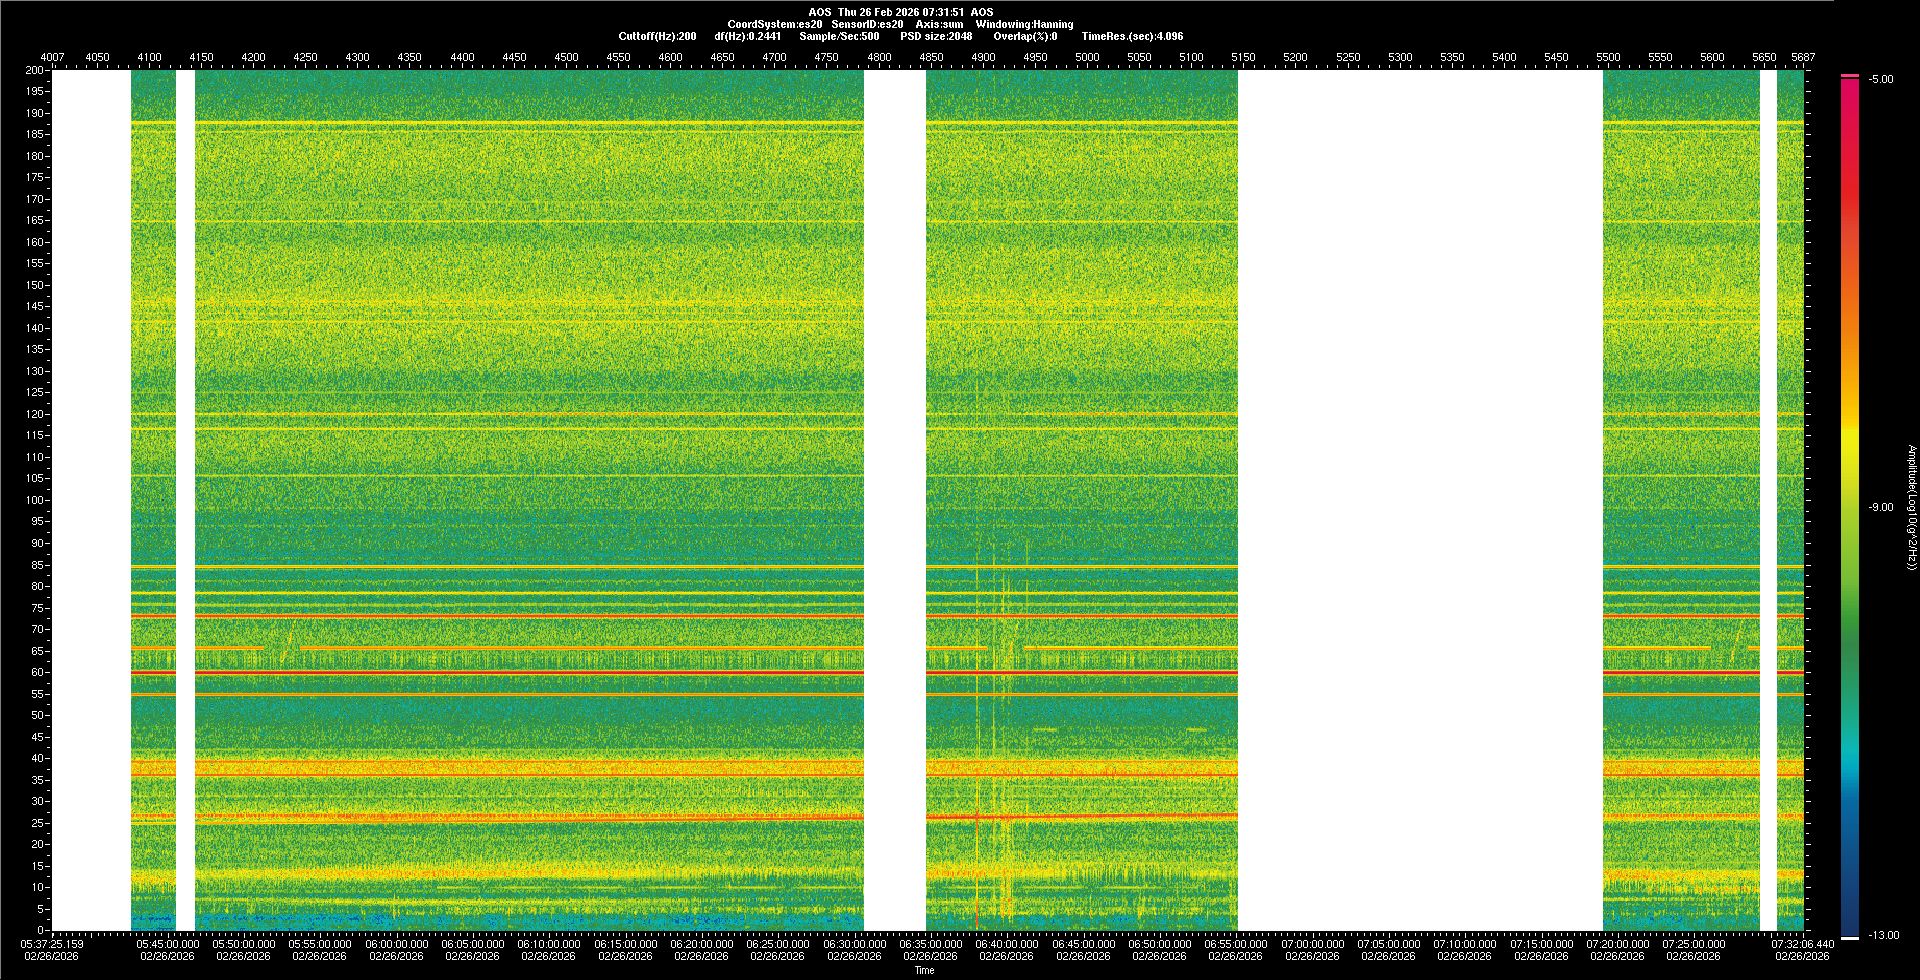Click the PSD size:2048 header field
The width and height of the screenshot is (1920, 980).
[936, 36]
